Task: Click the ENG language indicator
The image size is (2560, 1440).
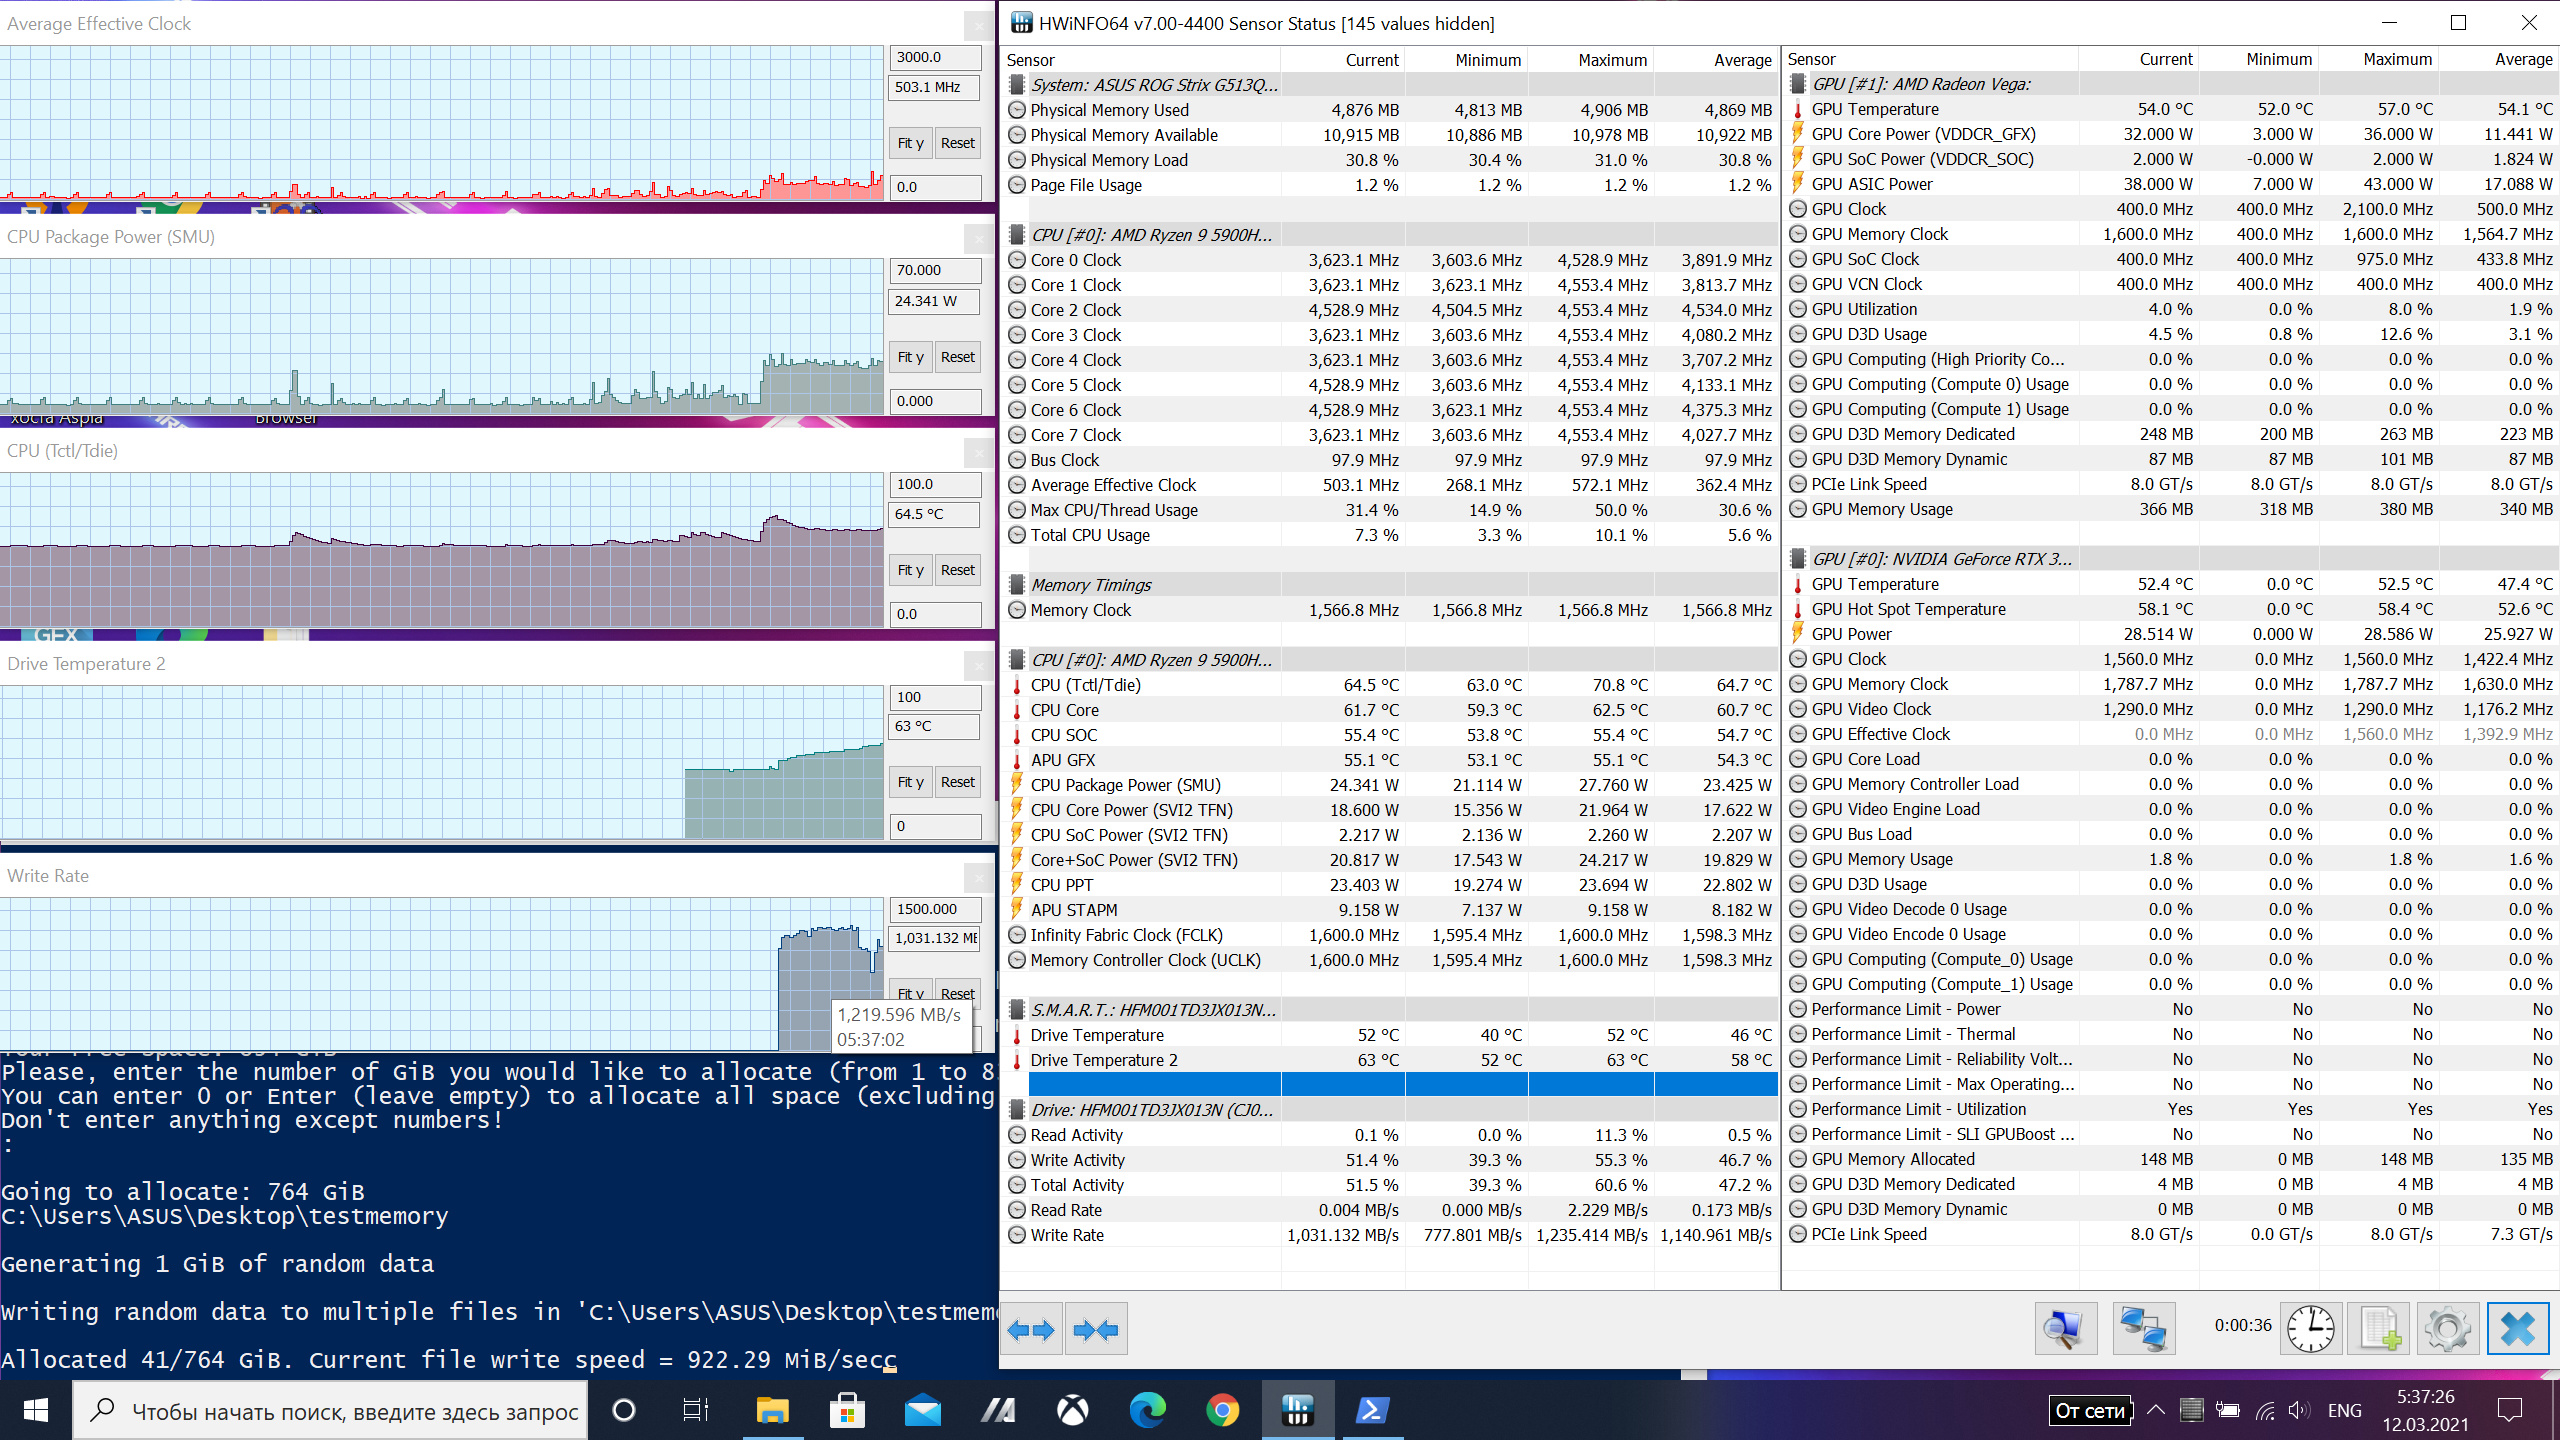Action: tap(2344, 1410)
